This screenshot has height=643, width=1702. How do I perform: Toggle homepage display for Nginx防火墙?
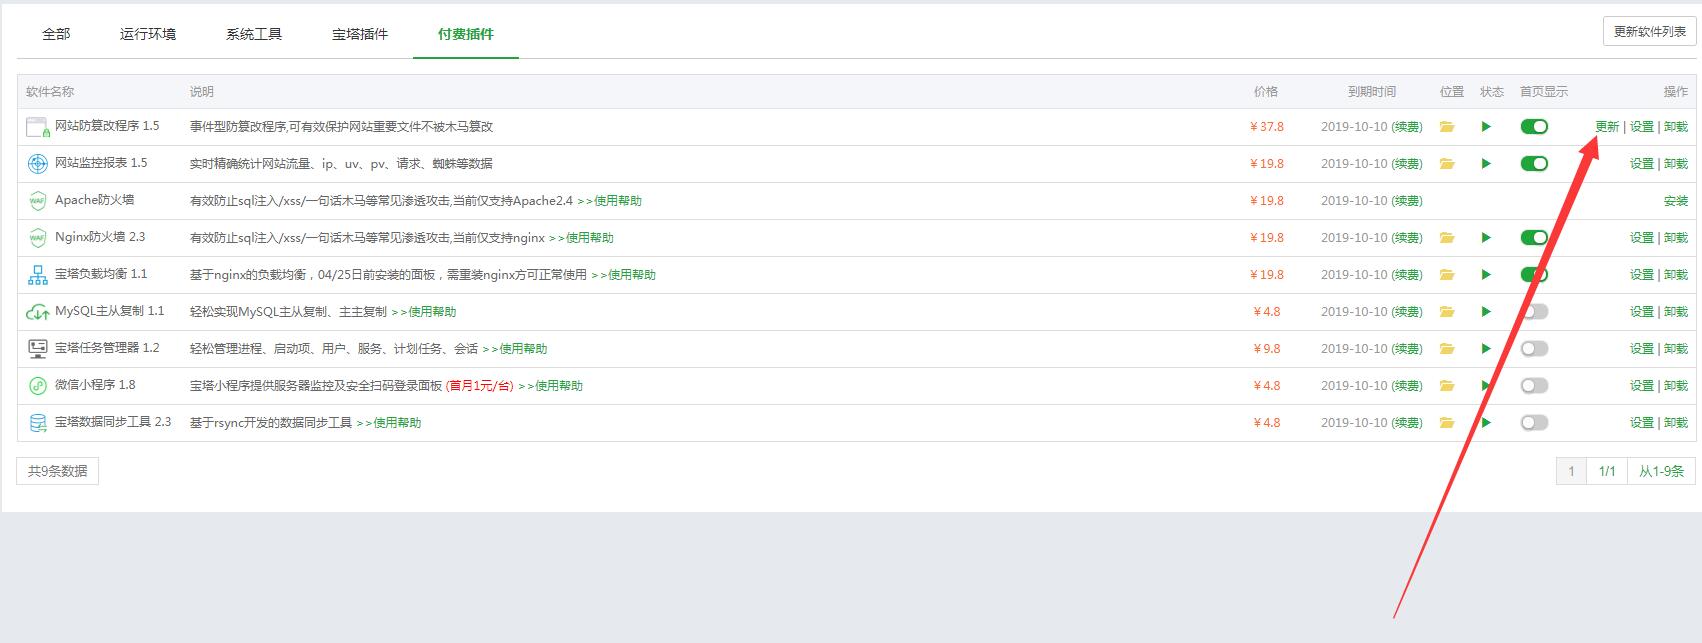tap(1534, 238)
